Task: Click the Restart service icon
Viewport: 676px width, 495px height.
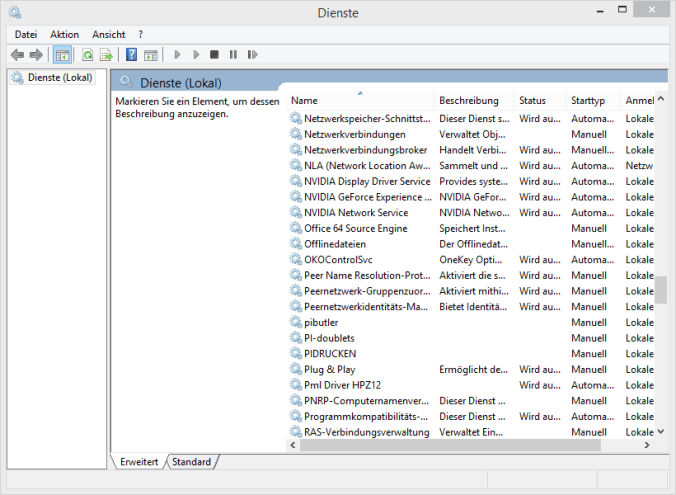Action: (x=253, y=55)
